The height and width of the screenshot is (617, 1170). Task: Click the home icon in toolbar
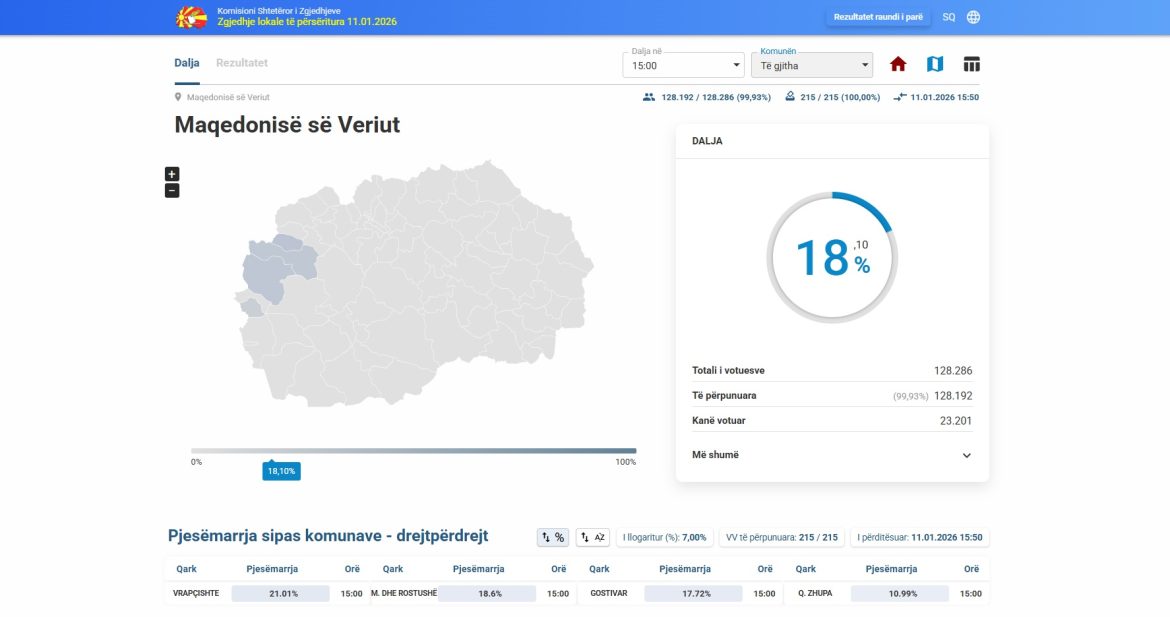898,64
